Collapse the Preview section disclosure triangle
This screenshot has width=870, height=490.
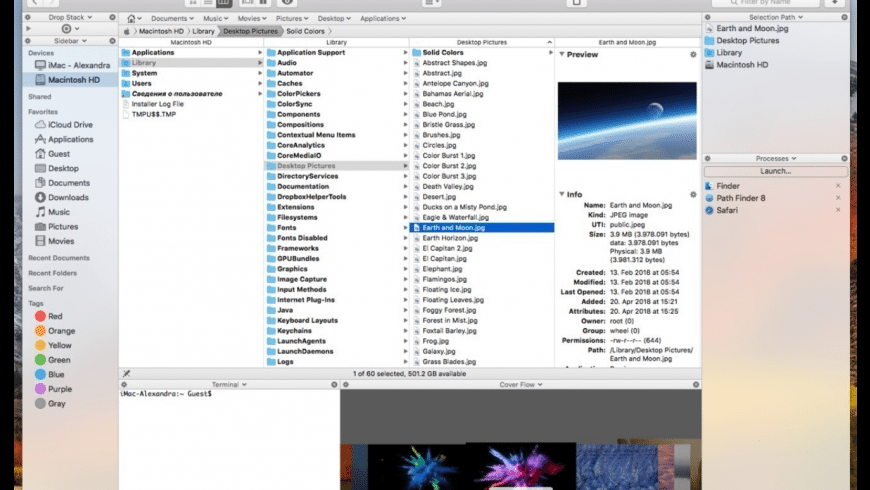pos(562,55)
